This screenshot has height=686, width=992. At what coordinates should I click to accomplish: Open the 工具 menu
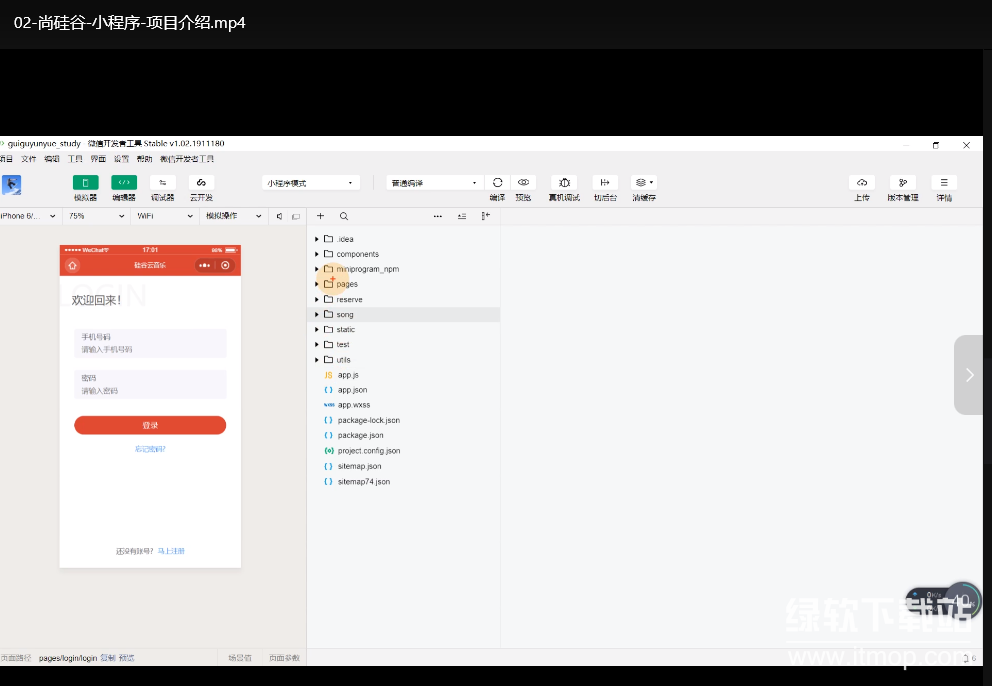point(75,159)
